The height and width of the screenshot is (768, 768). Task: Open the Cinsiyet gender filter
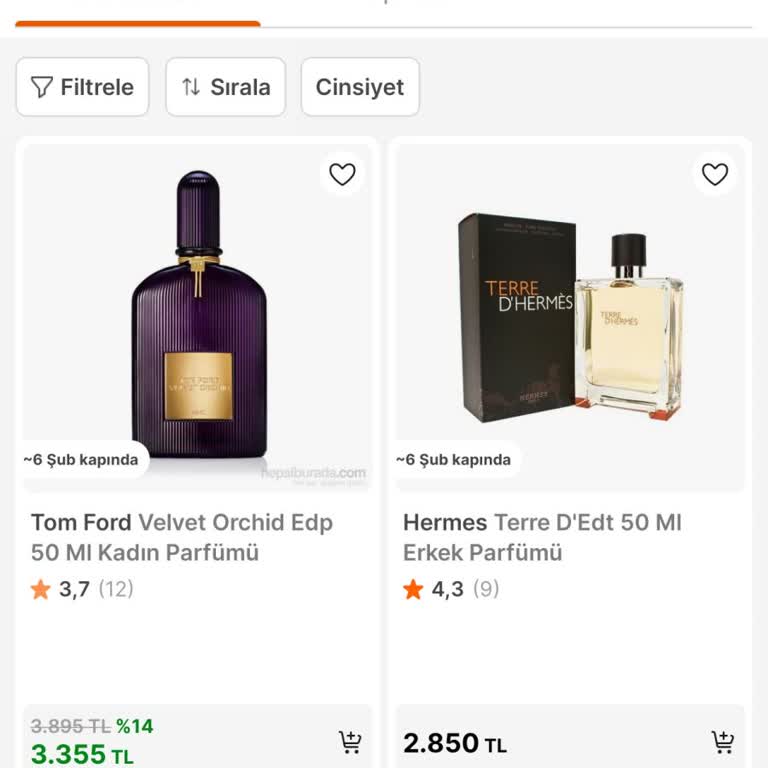tap(360, 87)
